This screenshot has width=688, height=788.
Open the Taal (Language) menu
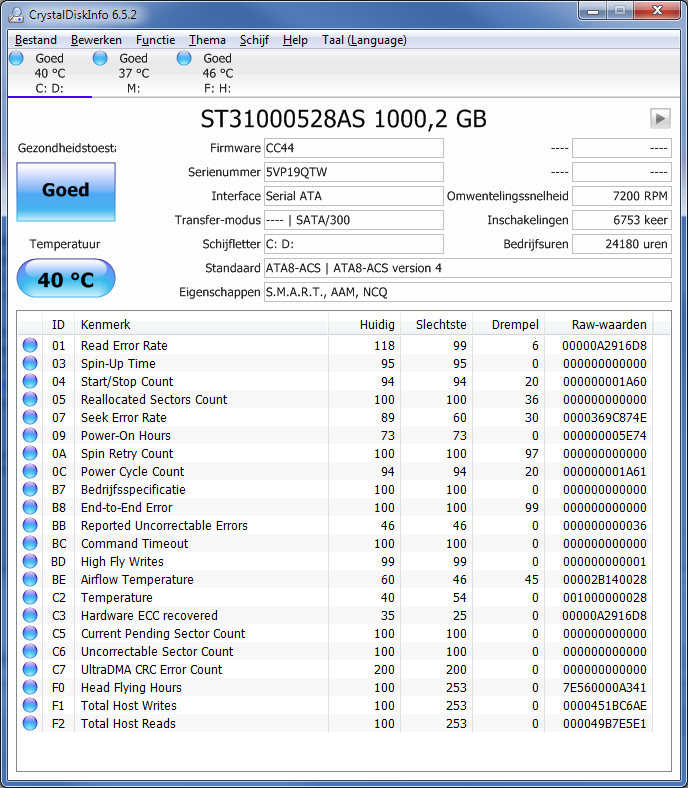[x=364, y=40]
